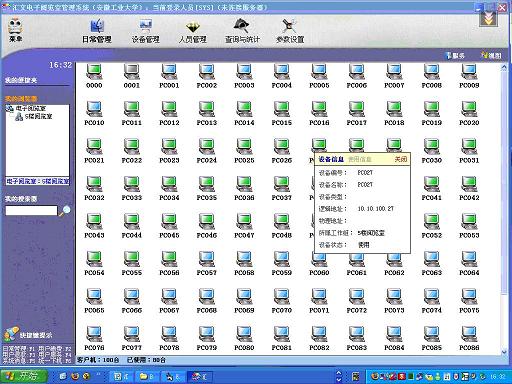Screen dimensions: 512x384
Task: Select the PC086 computer icon
Action: click(x=469, y=335)
